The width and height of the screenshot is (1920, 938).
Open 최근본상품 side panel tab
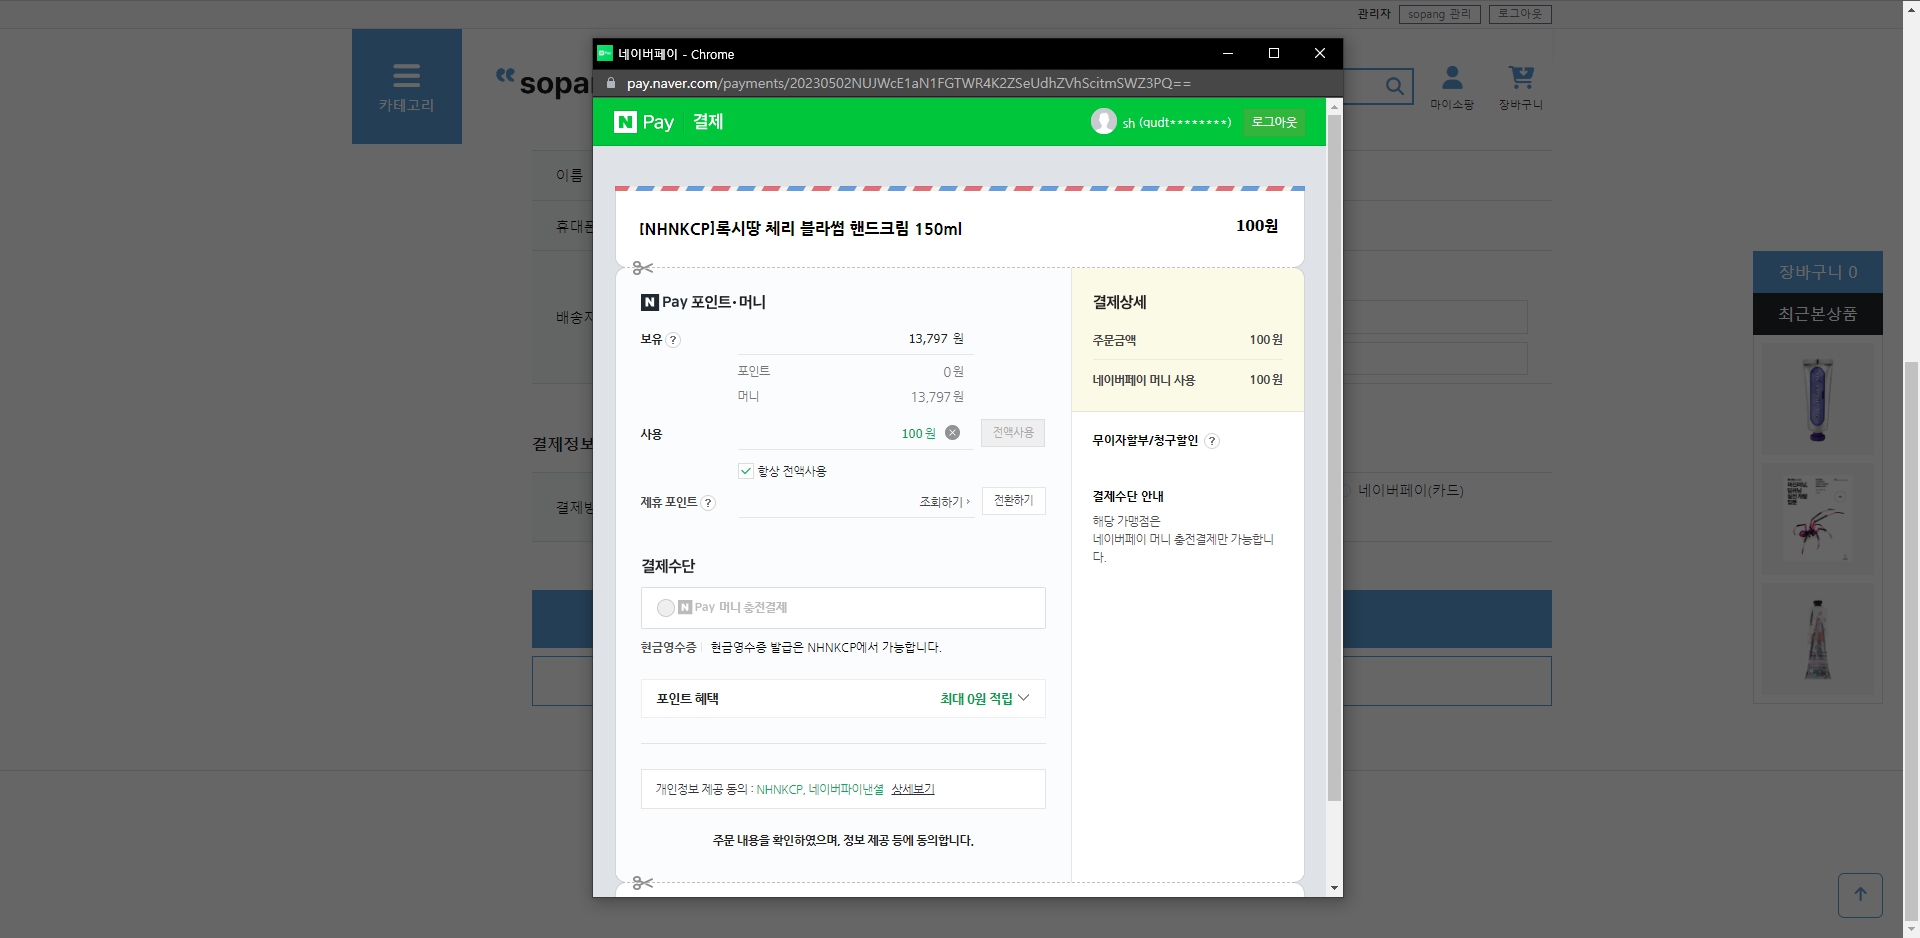[x=1817, y=314]
